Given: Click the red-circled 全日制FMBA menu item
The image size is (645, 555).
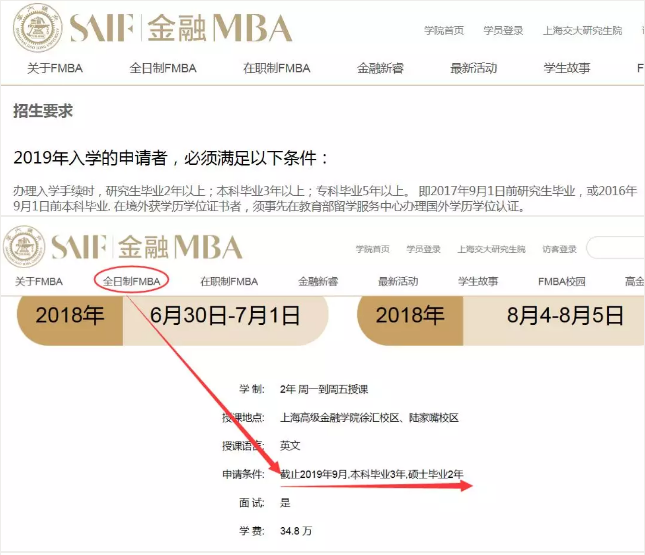Looking at the screenshot, I should 131,281.
